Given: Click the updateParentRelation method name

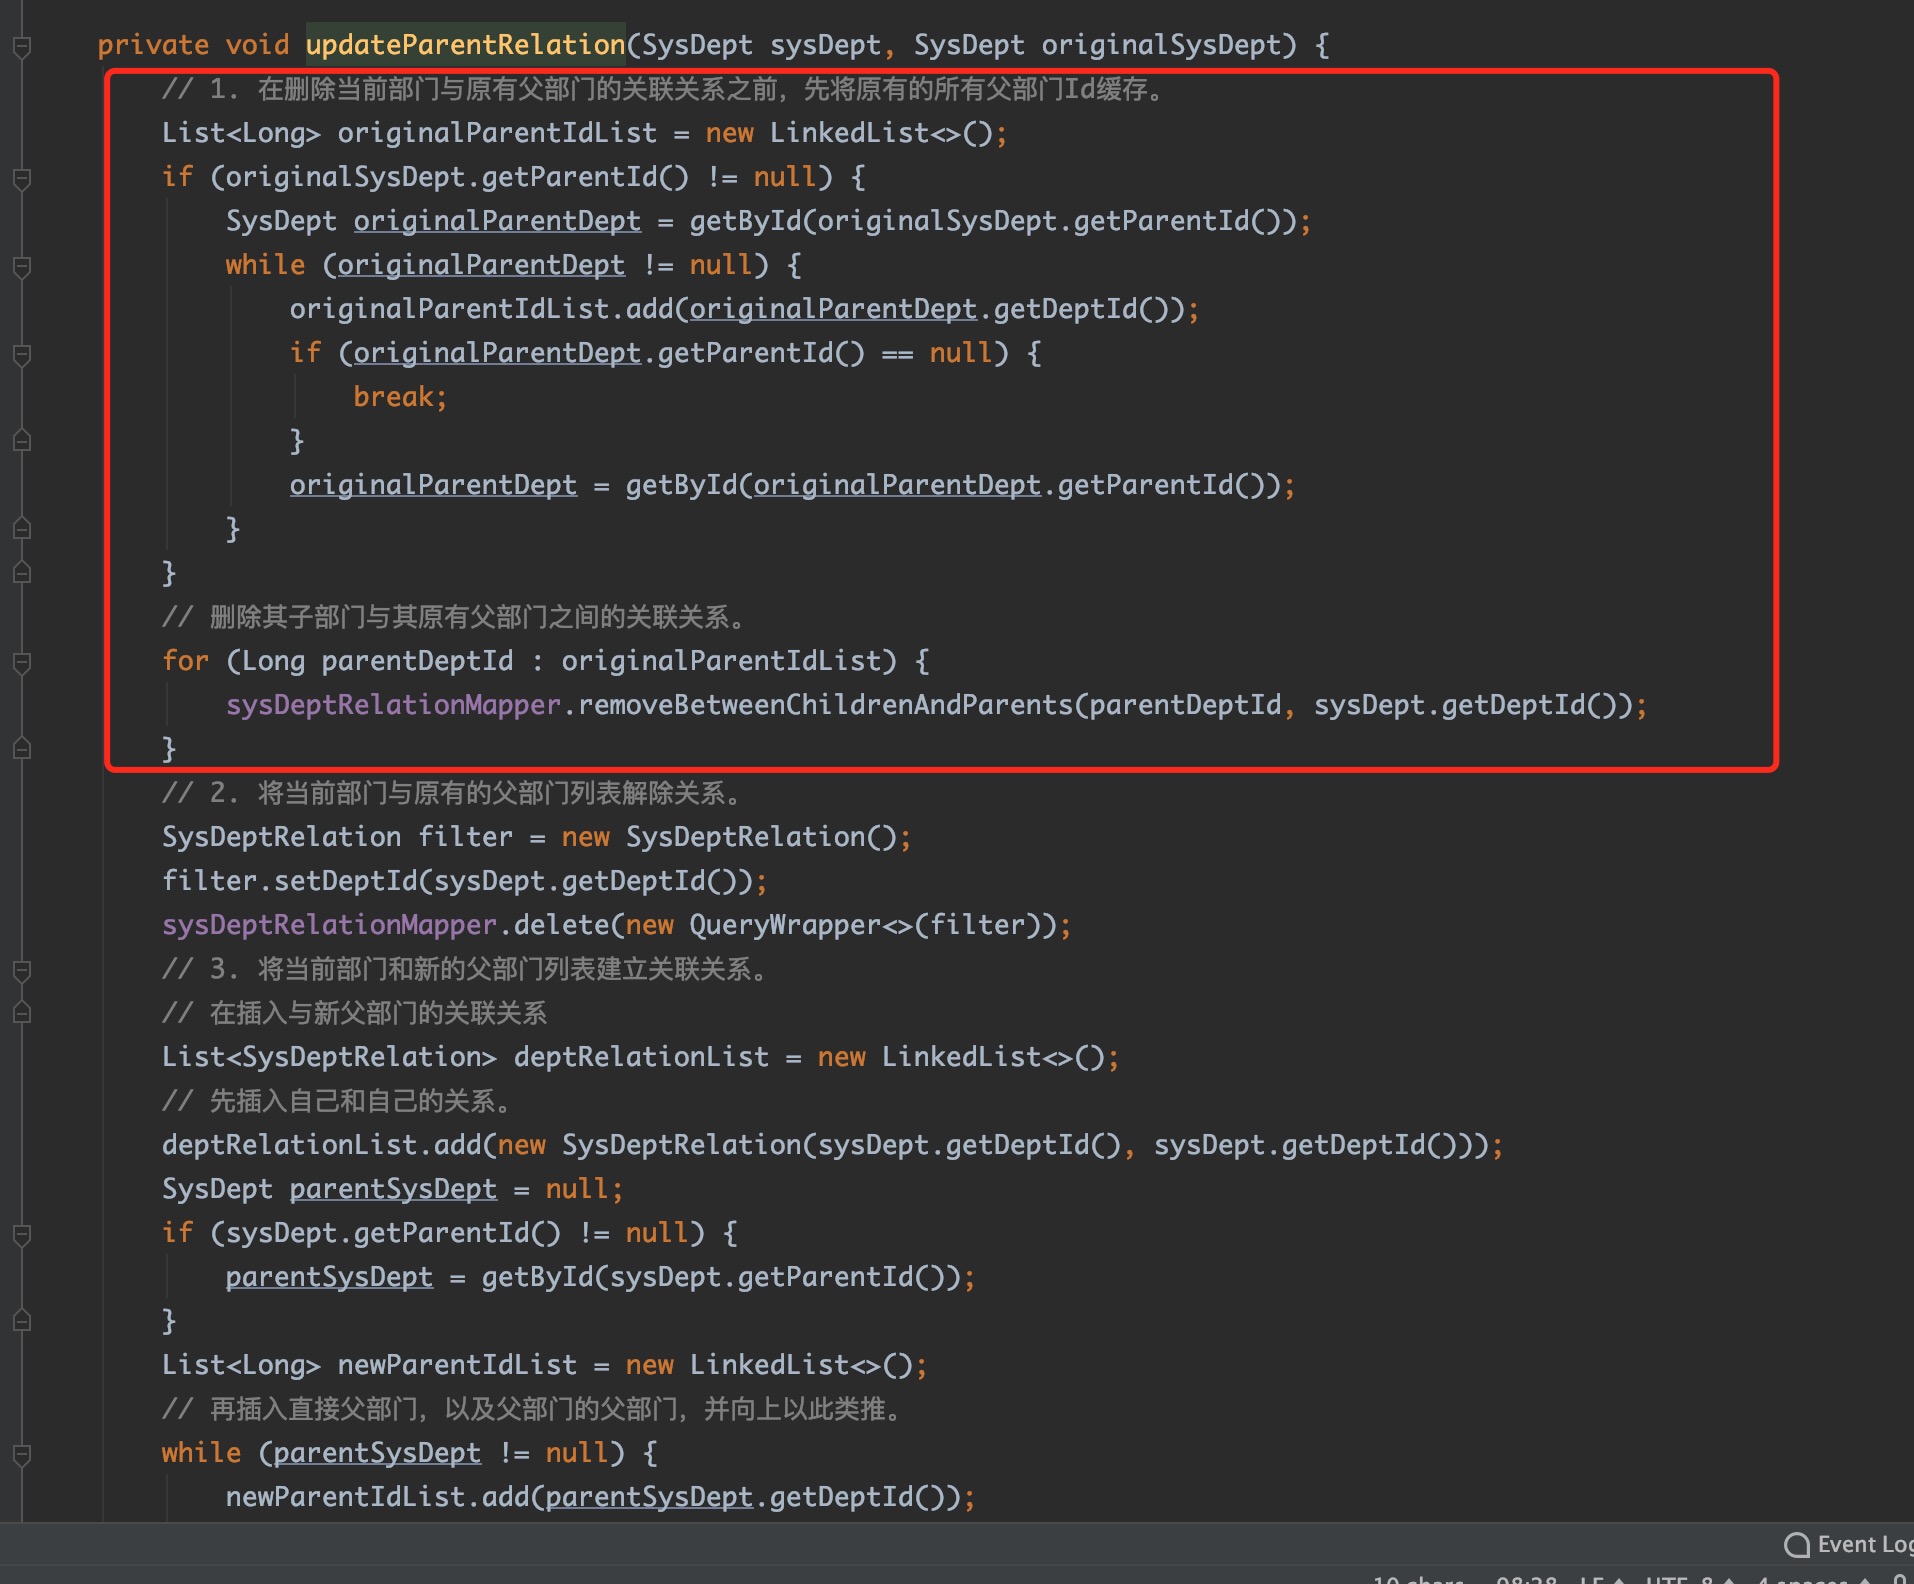Looking at the screenshot, I should [x=465, y=45].
